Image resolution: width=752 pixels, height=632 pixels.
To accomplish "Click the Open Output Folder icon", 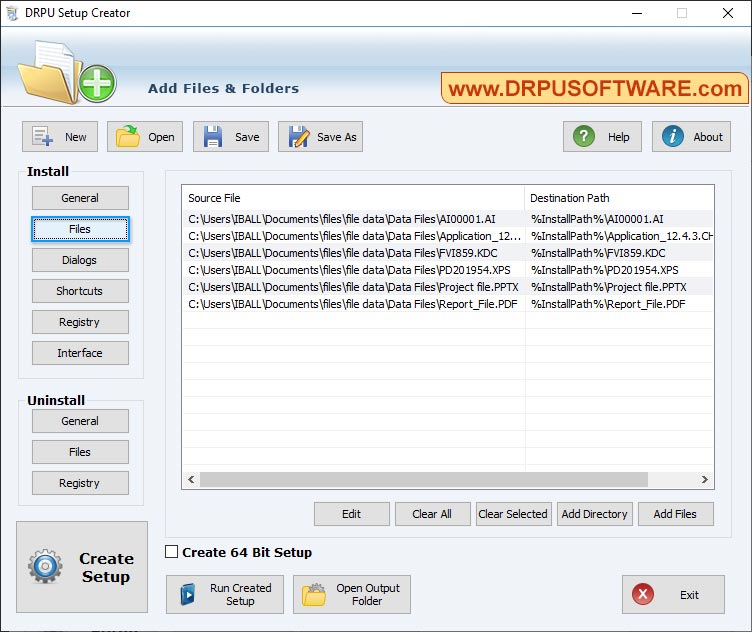I will [x=314, y=595].
